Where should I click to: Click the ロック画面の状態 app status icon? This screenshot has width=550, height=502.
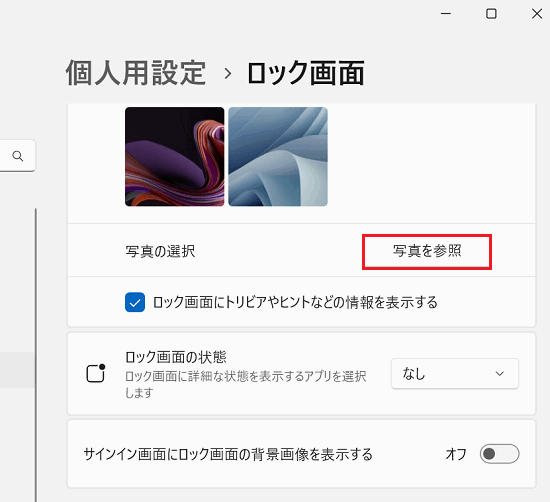coord(96,373)
